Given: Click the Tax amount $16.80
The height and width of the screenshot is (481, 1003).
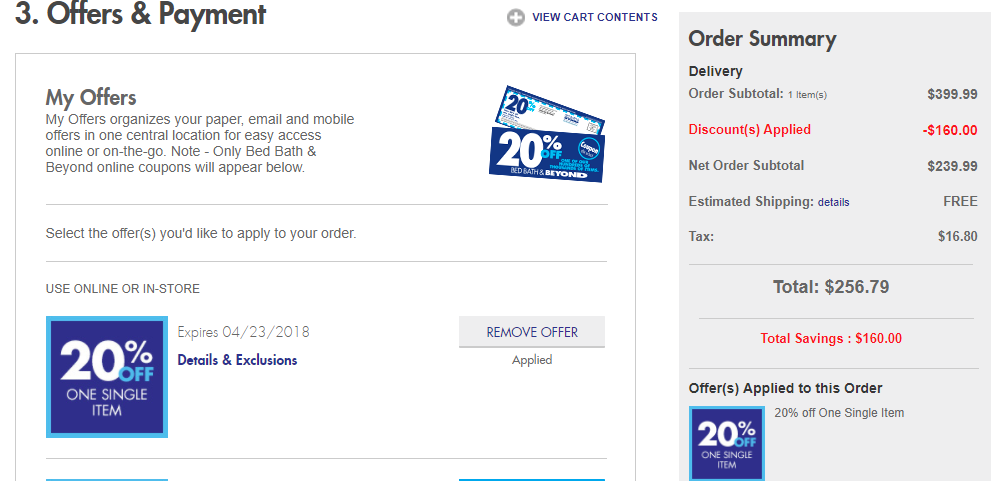Looking at the screenshot, I should (x=958, y=237).
